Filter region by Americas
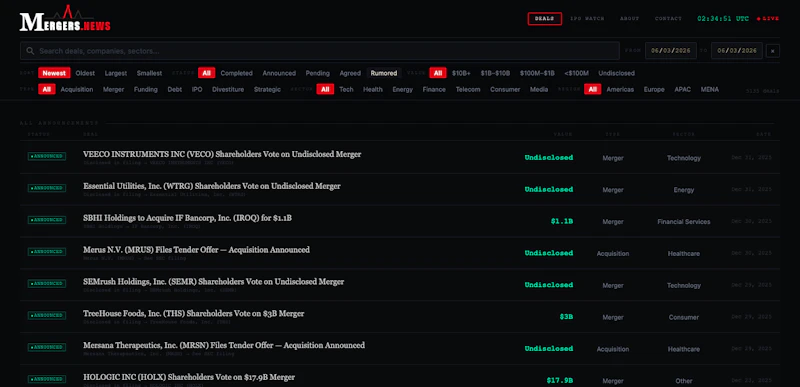Viewport: 800px width, 387px height. click(620, 89)
